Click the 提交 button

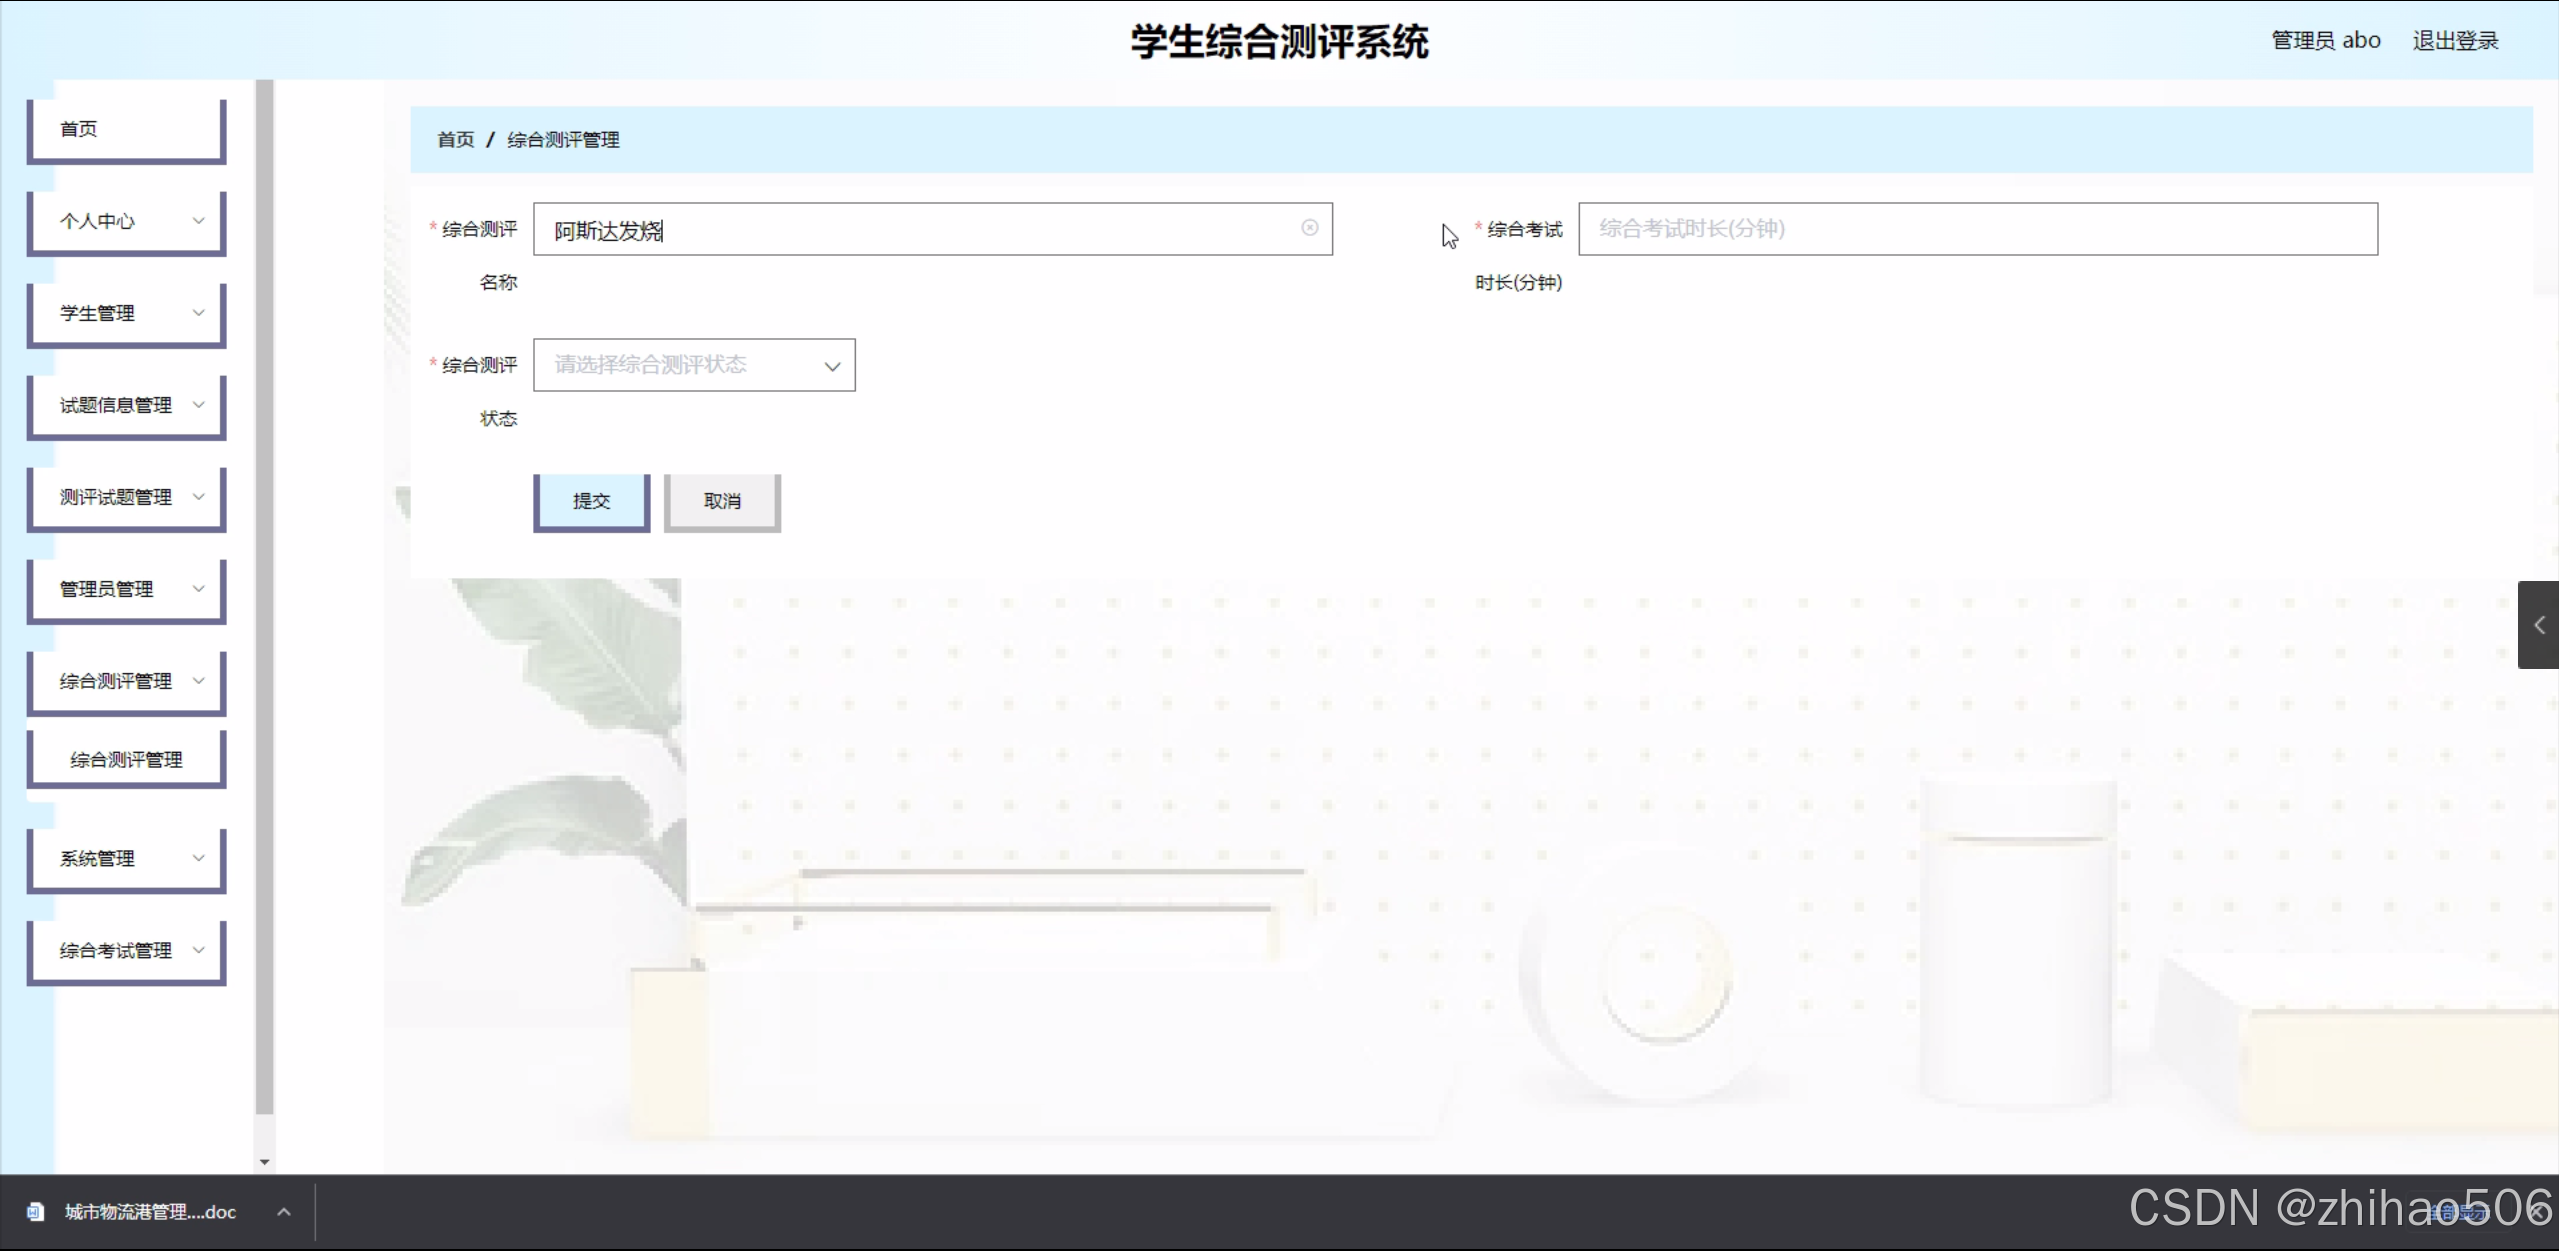click(x=591, y=501)
